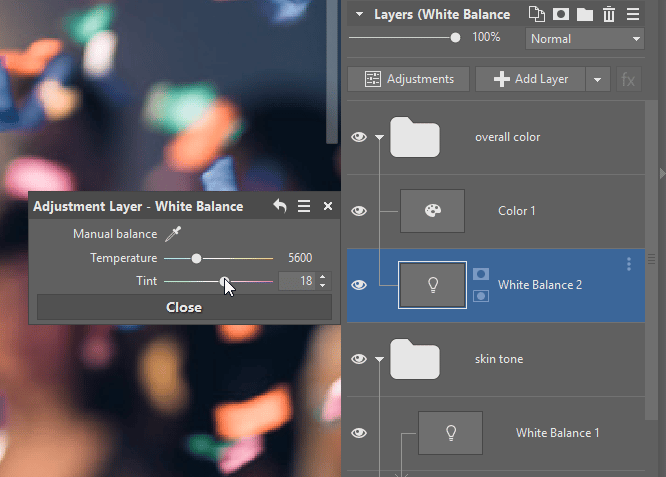Viewport: 666px width, 477px height.
Task: Select the skin tone folder thumbnail
Action: [415, 359]
